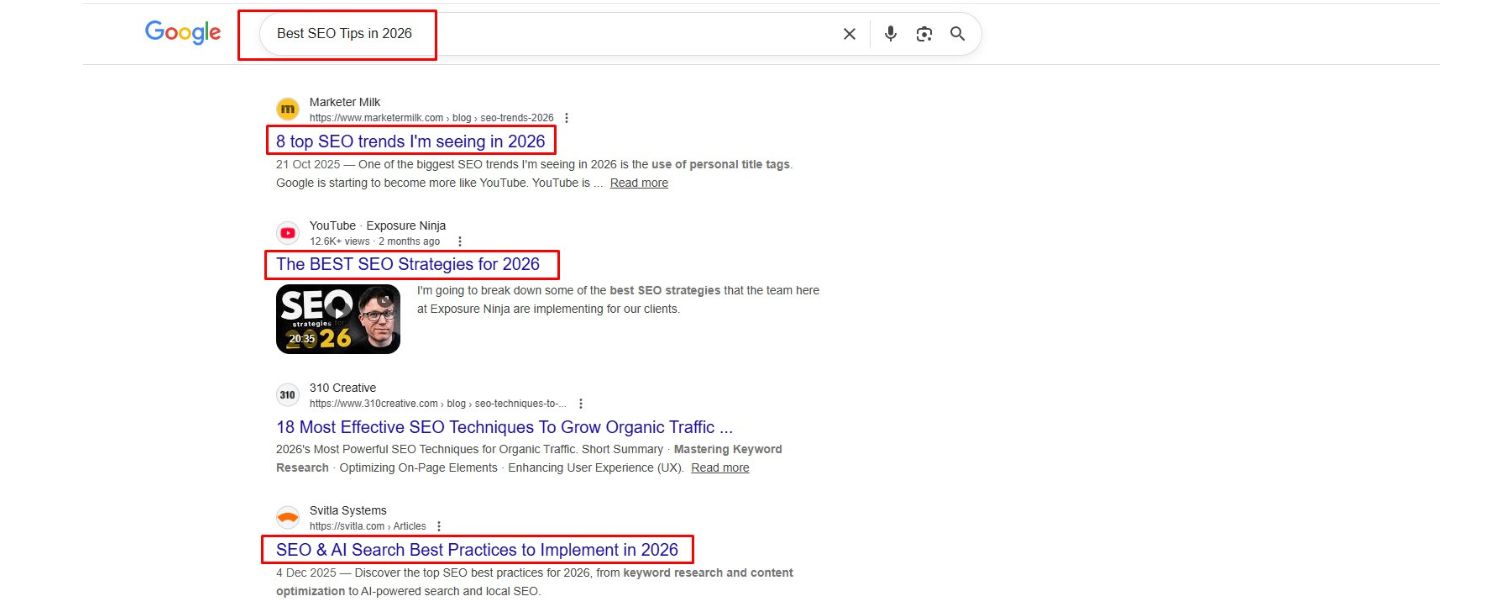Open Google Lens image search
Viewport: 1500px width, 600px height.
coord(924,34)
